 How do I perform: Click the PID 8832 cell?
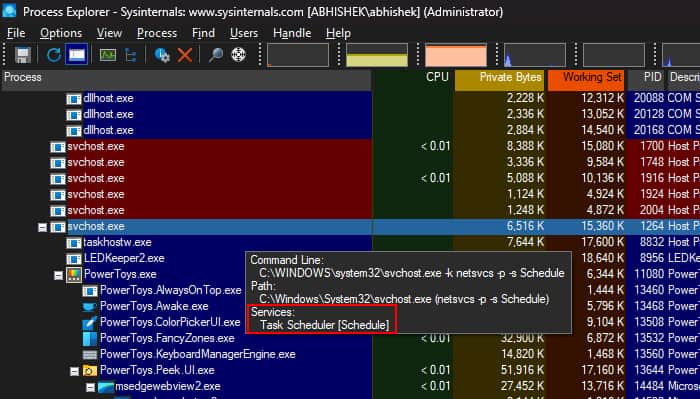pyautogui.click(x=652, y=243)
